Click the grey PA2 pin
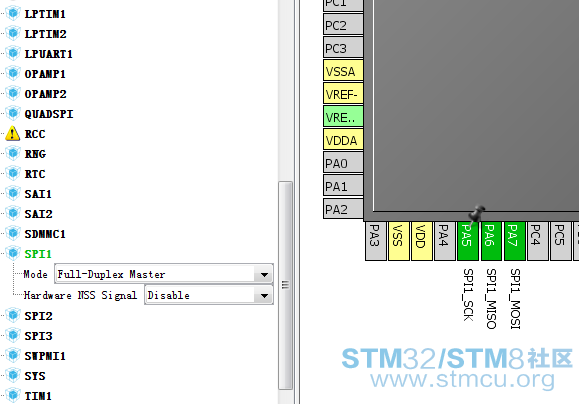This screenshot has width=579, height=404. point(343,209)
